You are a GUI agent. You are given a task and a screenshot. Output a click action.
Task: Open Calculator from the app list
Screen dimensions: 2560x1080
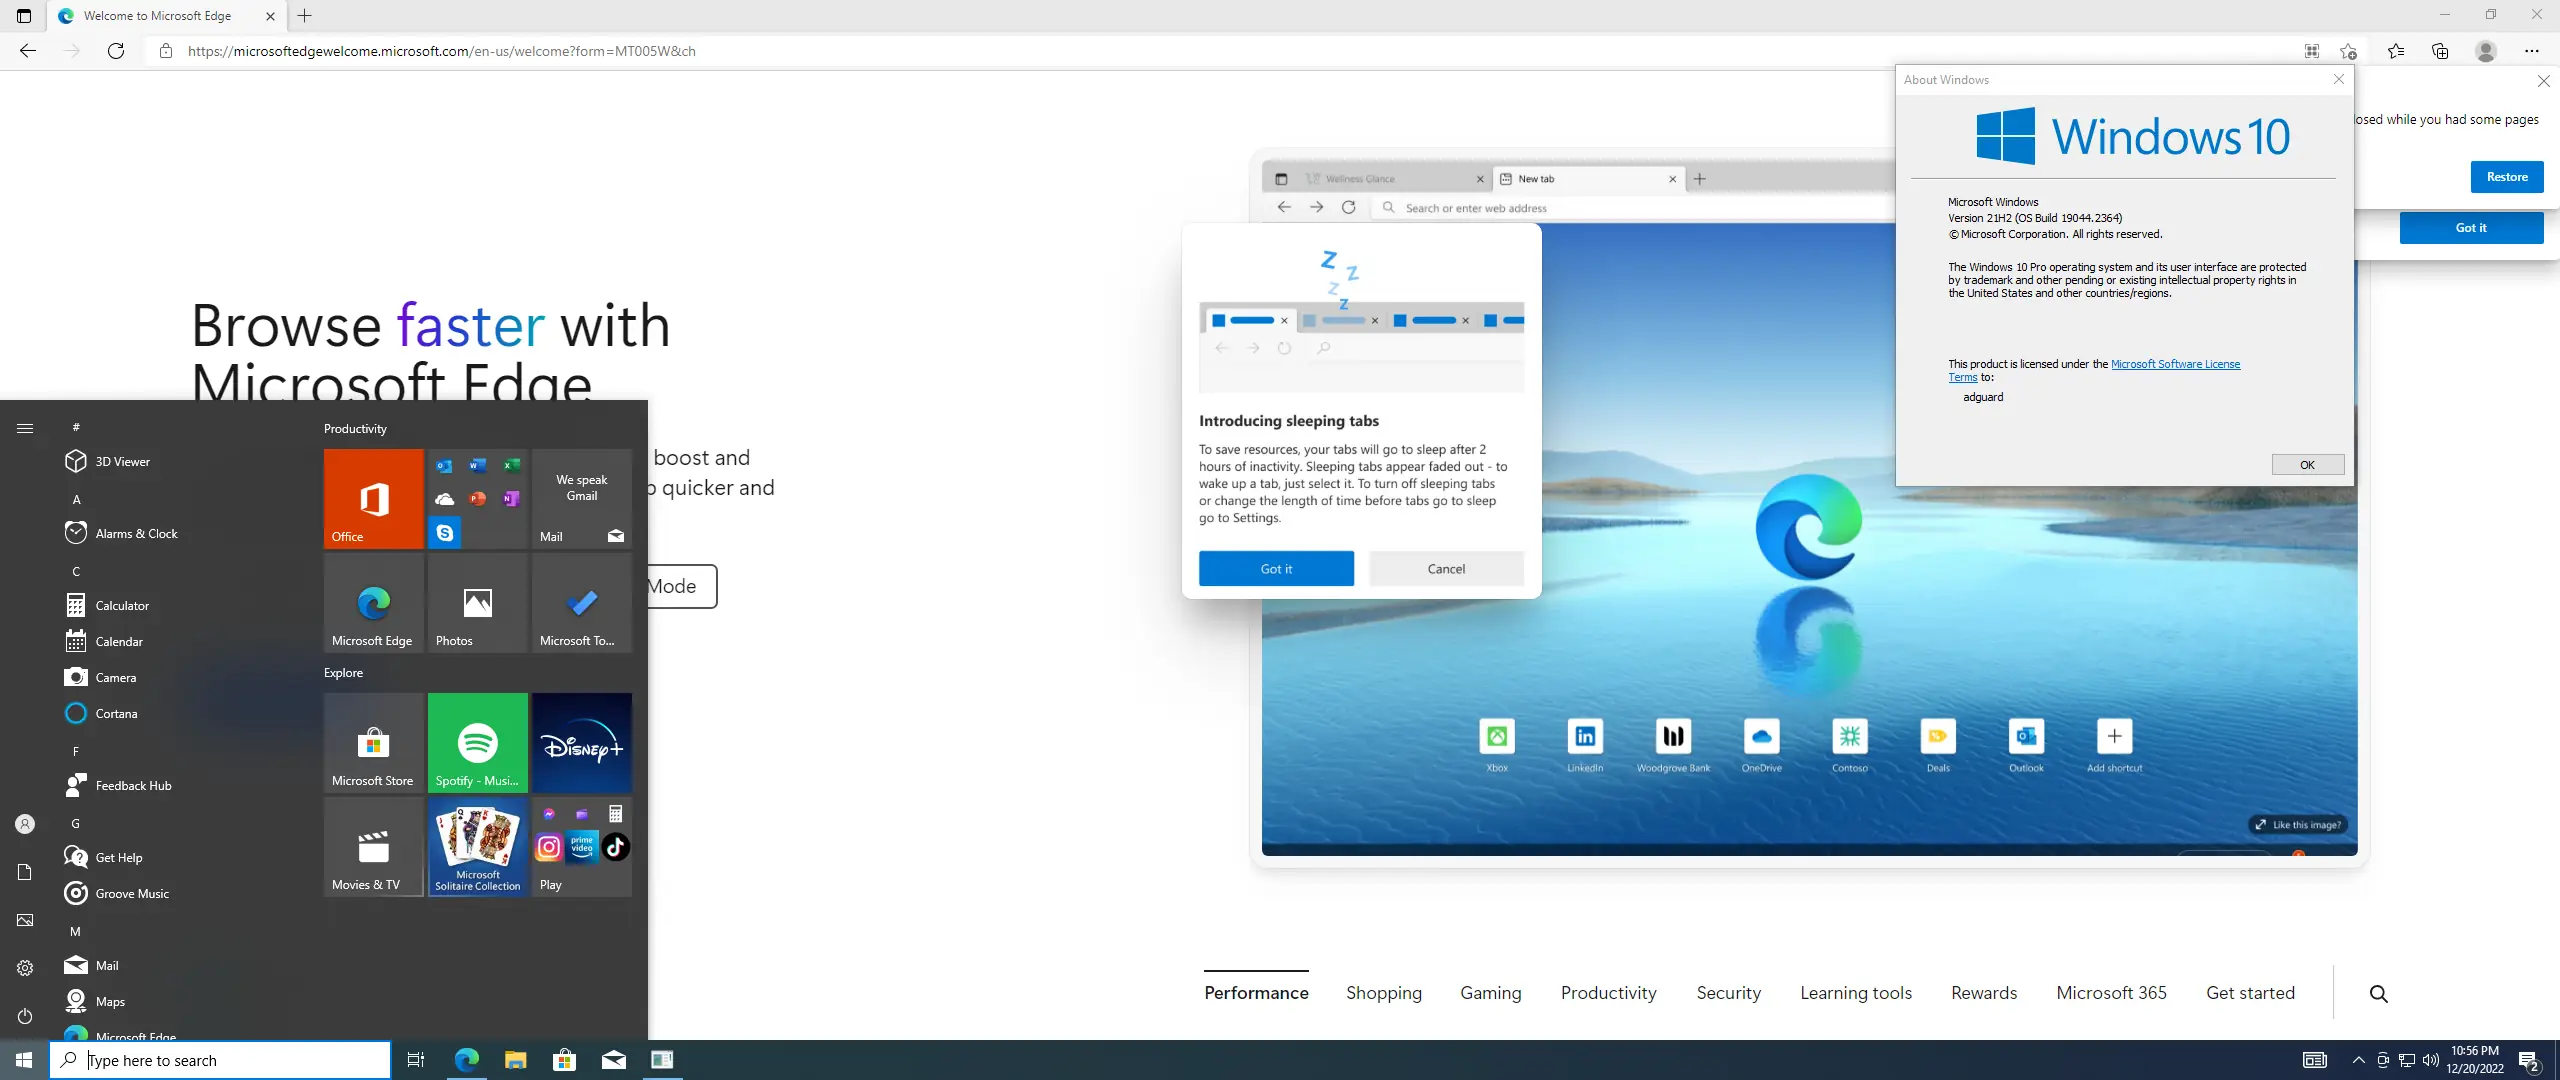coord(122,606)
